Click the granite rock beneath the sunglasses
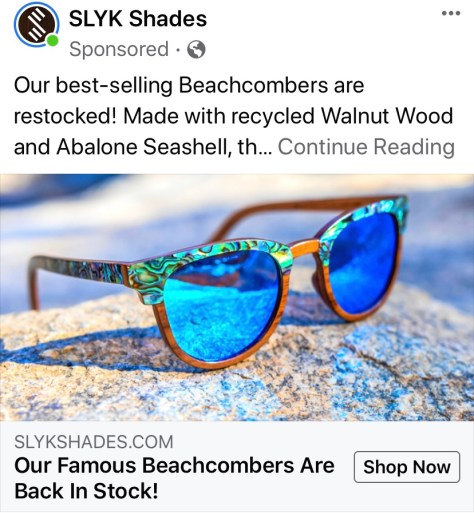The width and height of the screenshot is (474, 515). click(237, 387)
